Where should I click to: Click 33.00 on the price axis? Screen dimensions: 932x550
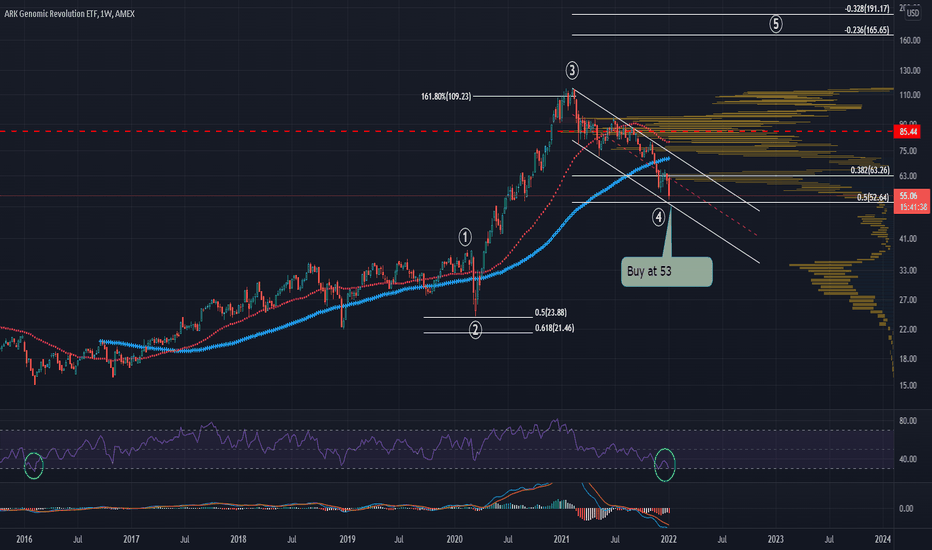point(908,271)
